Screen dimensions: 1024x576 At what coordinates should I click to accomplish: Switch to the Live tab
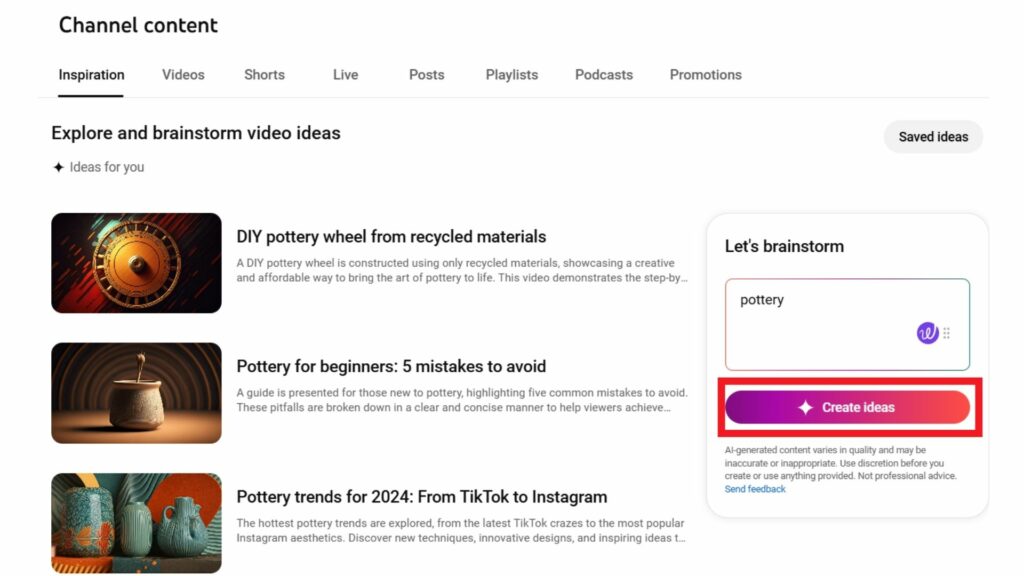344,75
